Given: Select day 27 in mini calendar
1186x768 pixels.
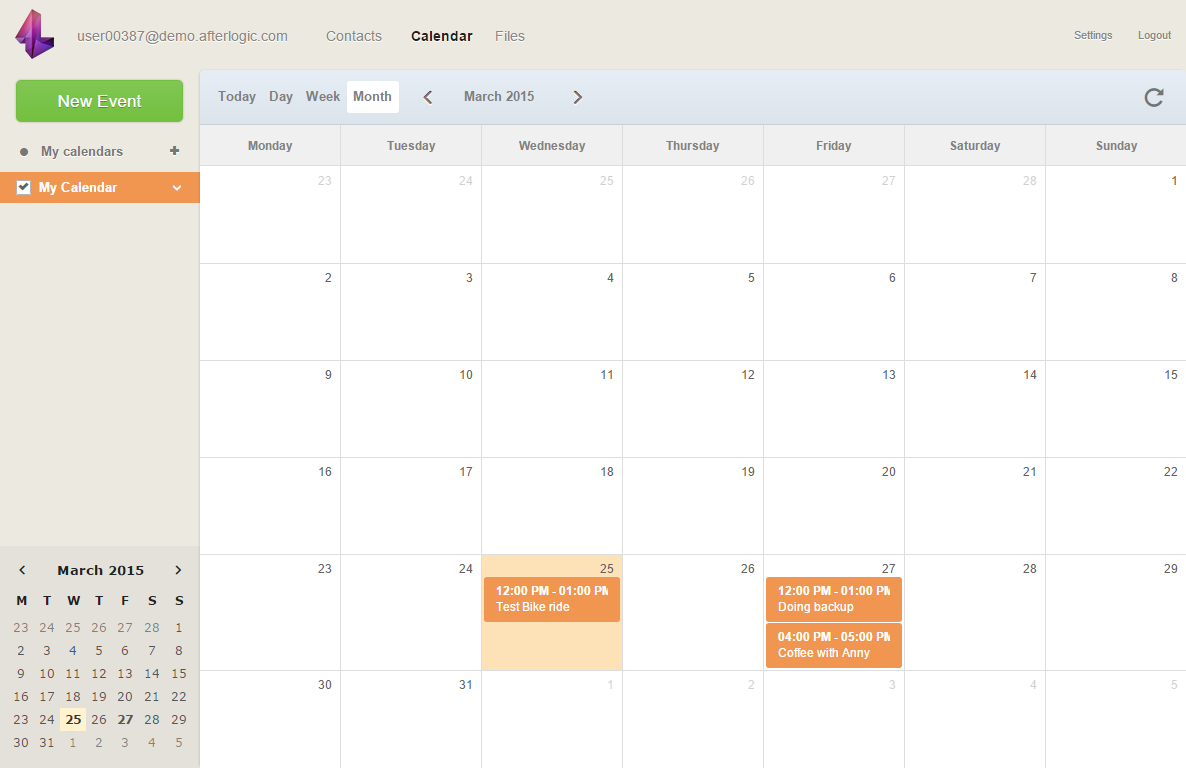Looking at the screenshot, I should (x=125, y=719).
